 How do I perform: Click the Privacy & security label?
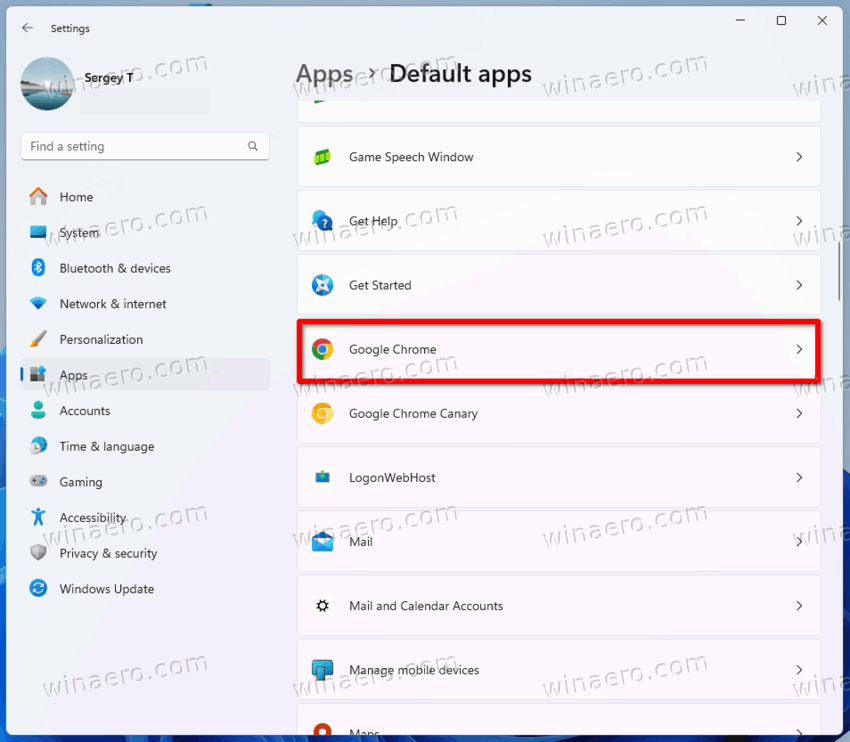click(108, 553)
